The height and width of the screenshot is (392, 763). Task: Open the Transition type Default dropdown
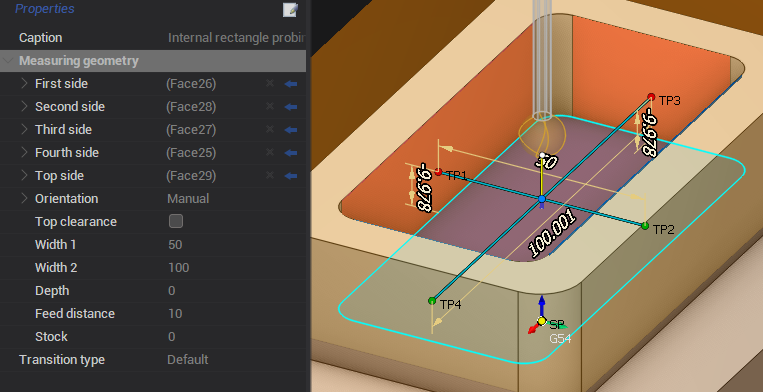187,360
